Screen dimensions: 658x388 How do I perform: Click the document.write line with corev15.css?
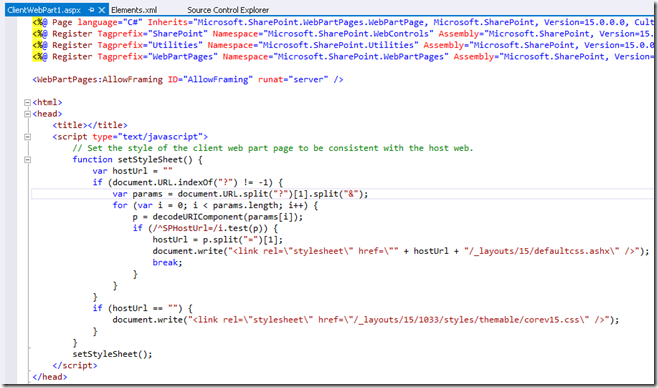click(x=366, y=320)
